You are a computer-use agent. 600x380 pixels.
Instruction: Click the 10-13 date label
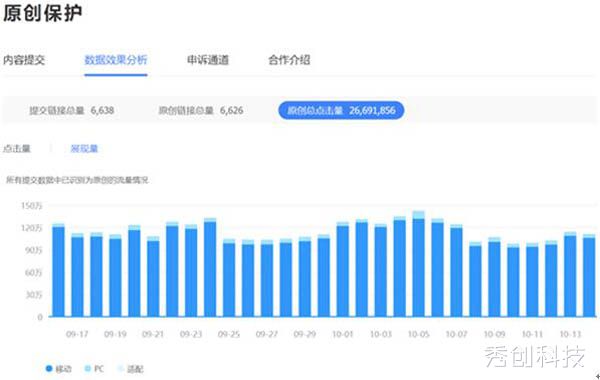570,334
